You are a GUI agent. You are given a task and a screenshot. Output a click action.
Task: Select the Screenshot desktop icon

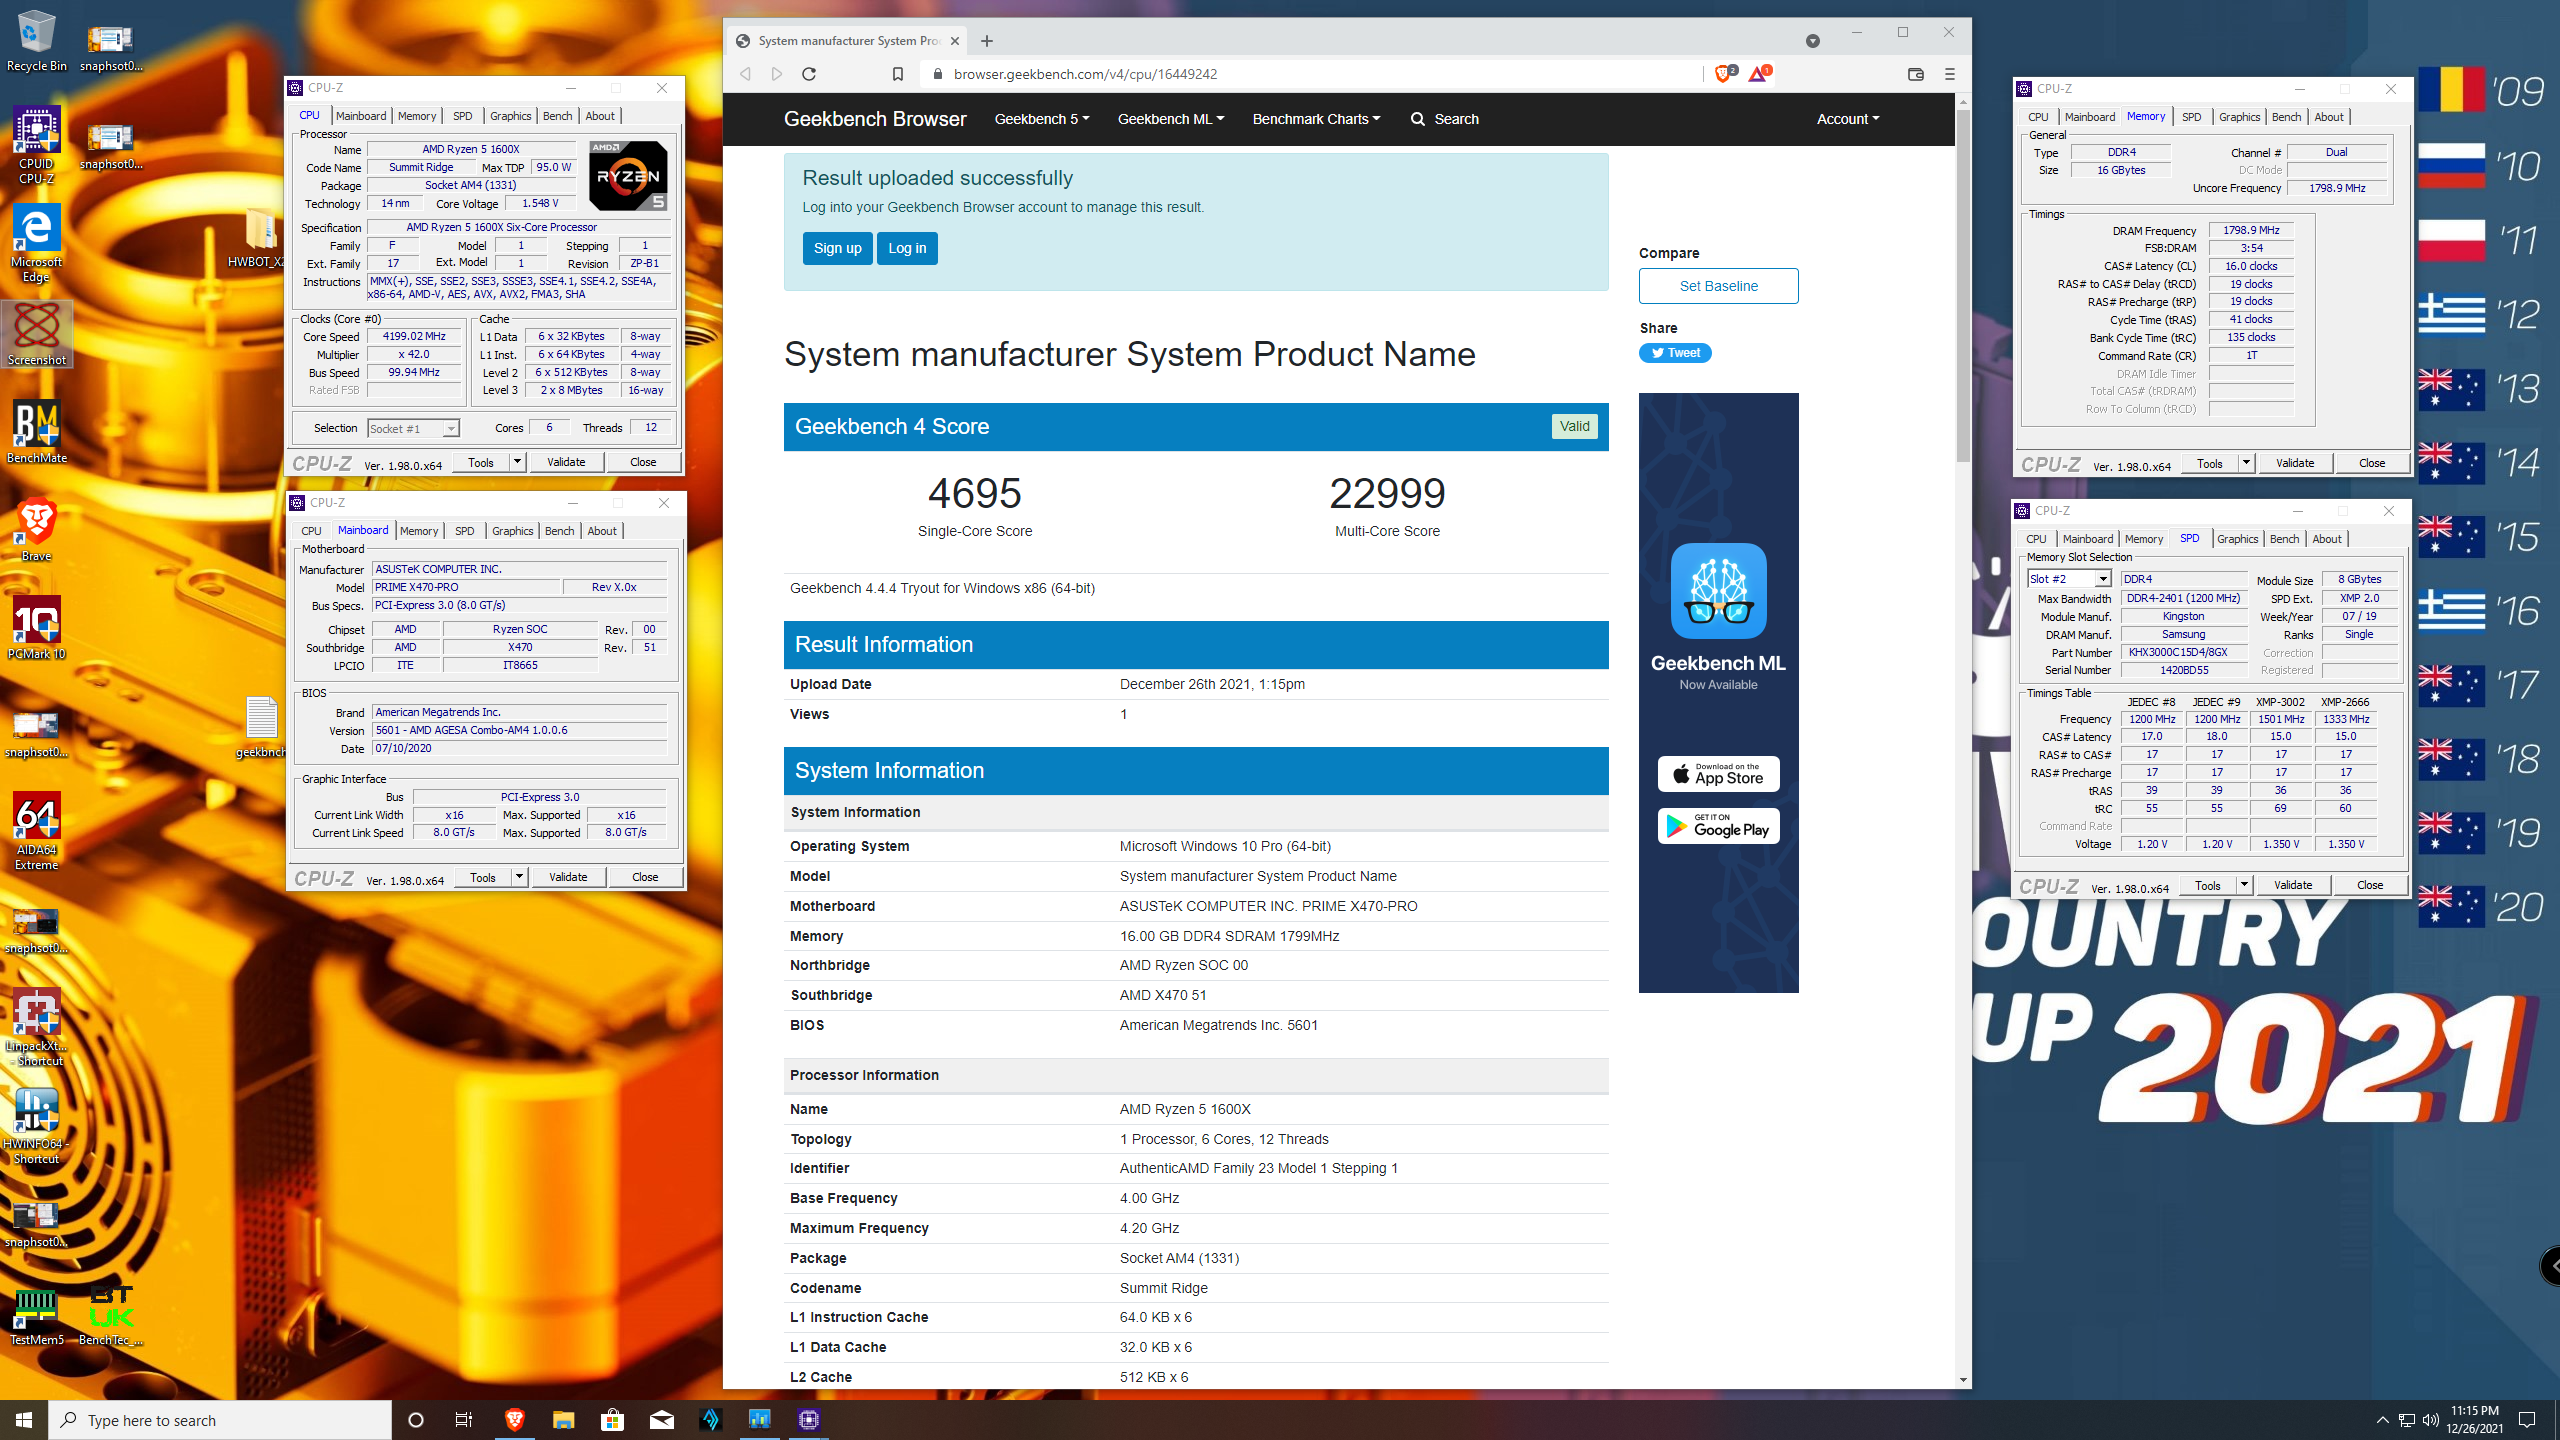pyautogui.click(x=36, y=335)
